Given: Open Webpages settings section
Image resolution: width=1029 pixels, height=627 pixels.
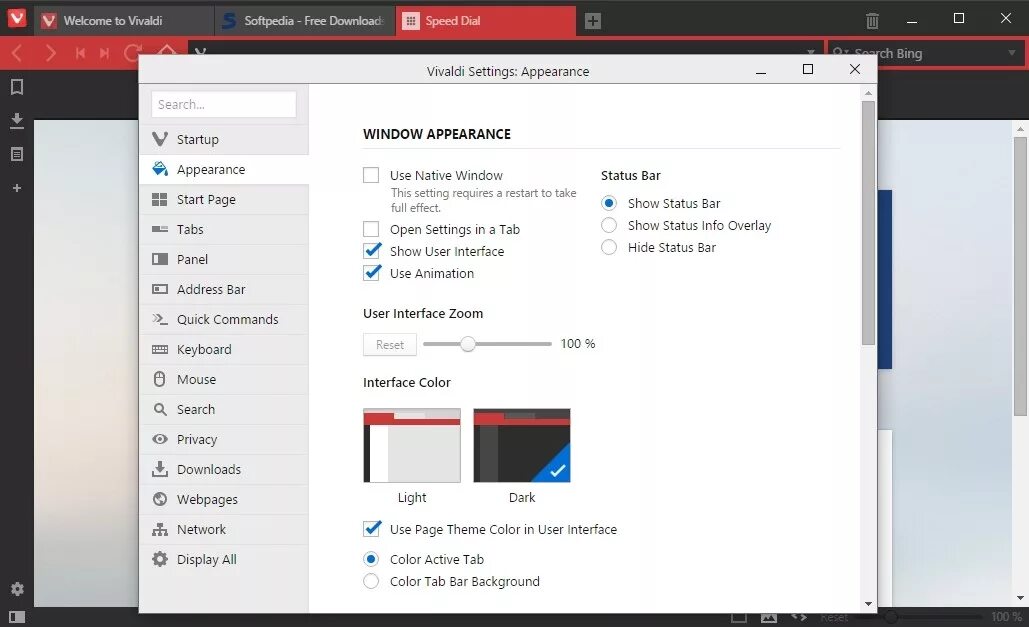Looking at the screenshot, I should [224, 500].
